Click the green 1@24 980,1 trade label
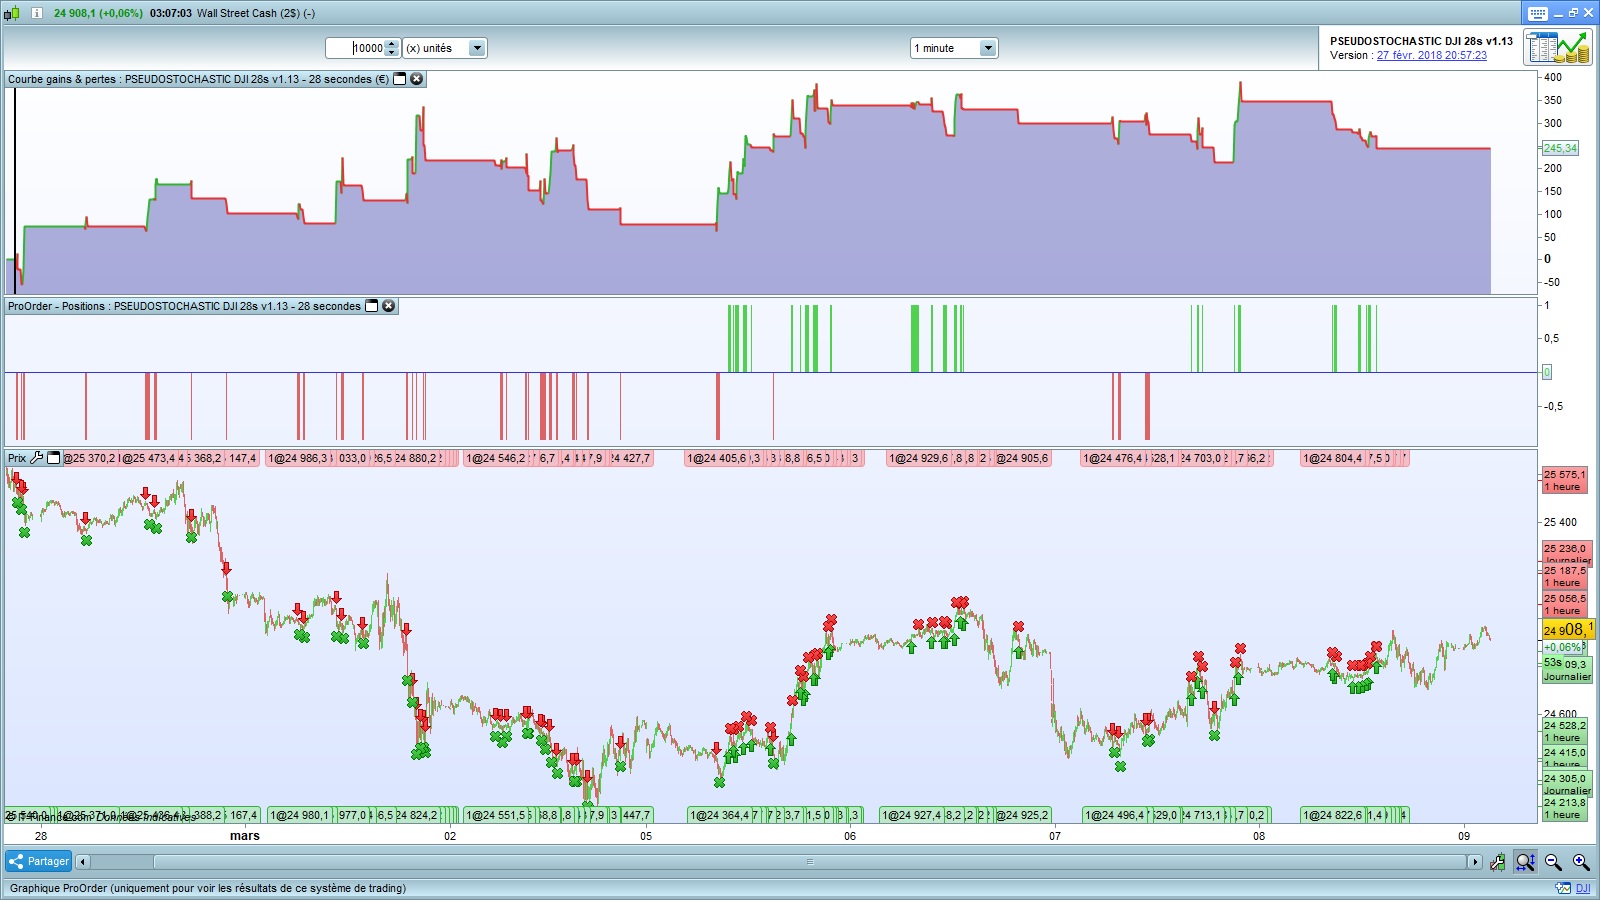The image size is (1600, 900). click(299, 815)
